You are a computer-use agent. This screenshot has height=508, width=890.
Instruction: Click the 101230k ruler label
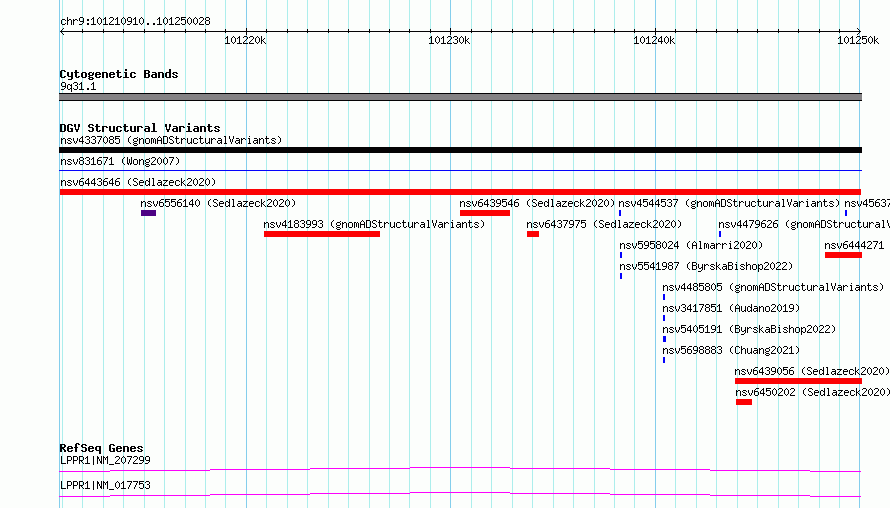tap(449, 40)
